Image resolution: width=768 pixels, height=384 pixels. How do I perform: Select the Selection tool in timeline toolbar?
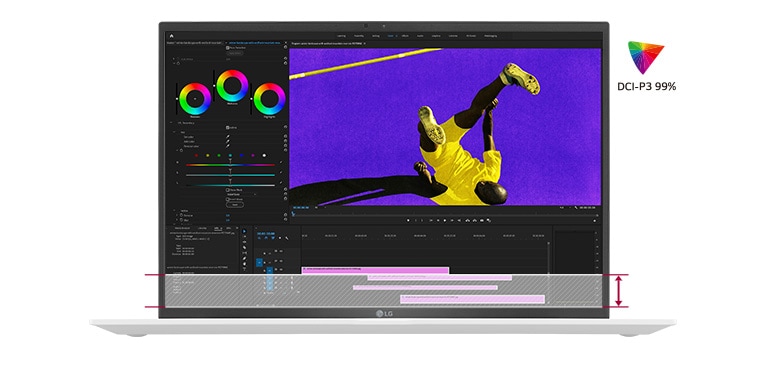pos(244,231)
